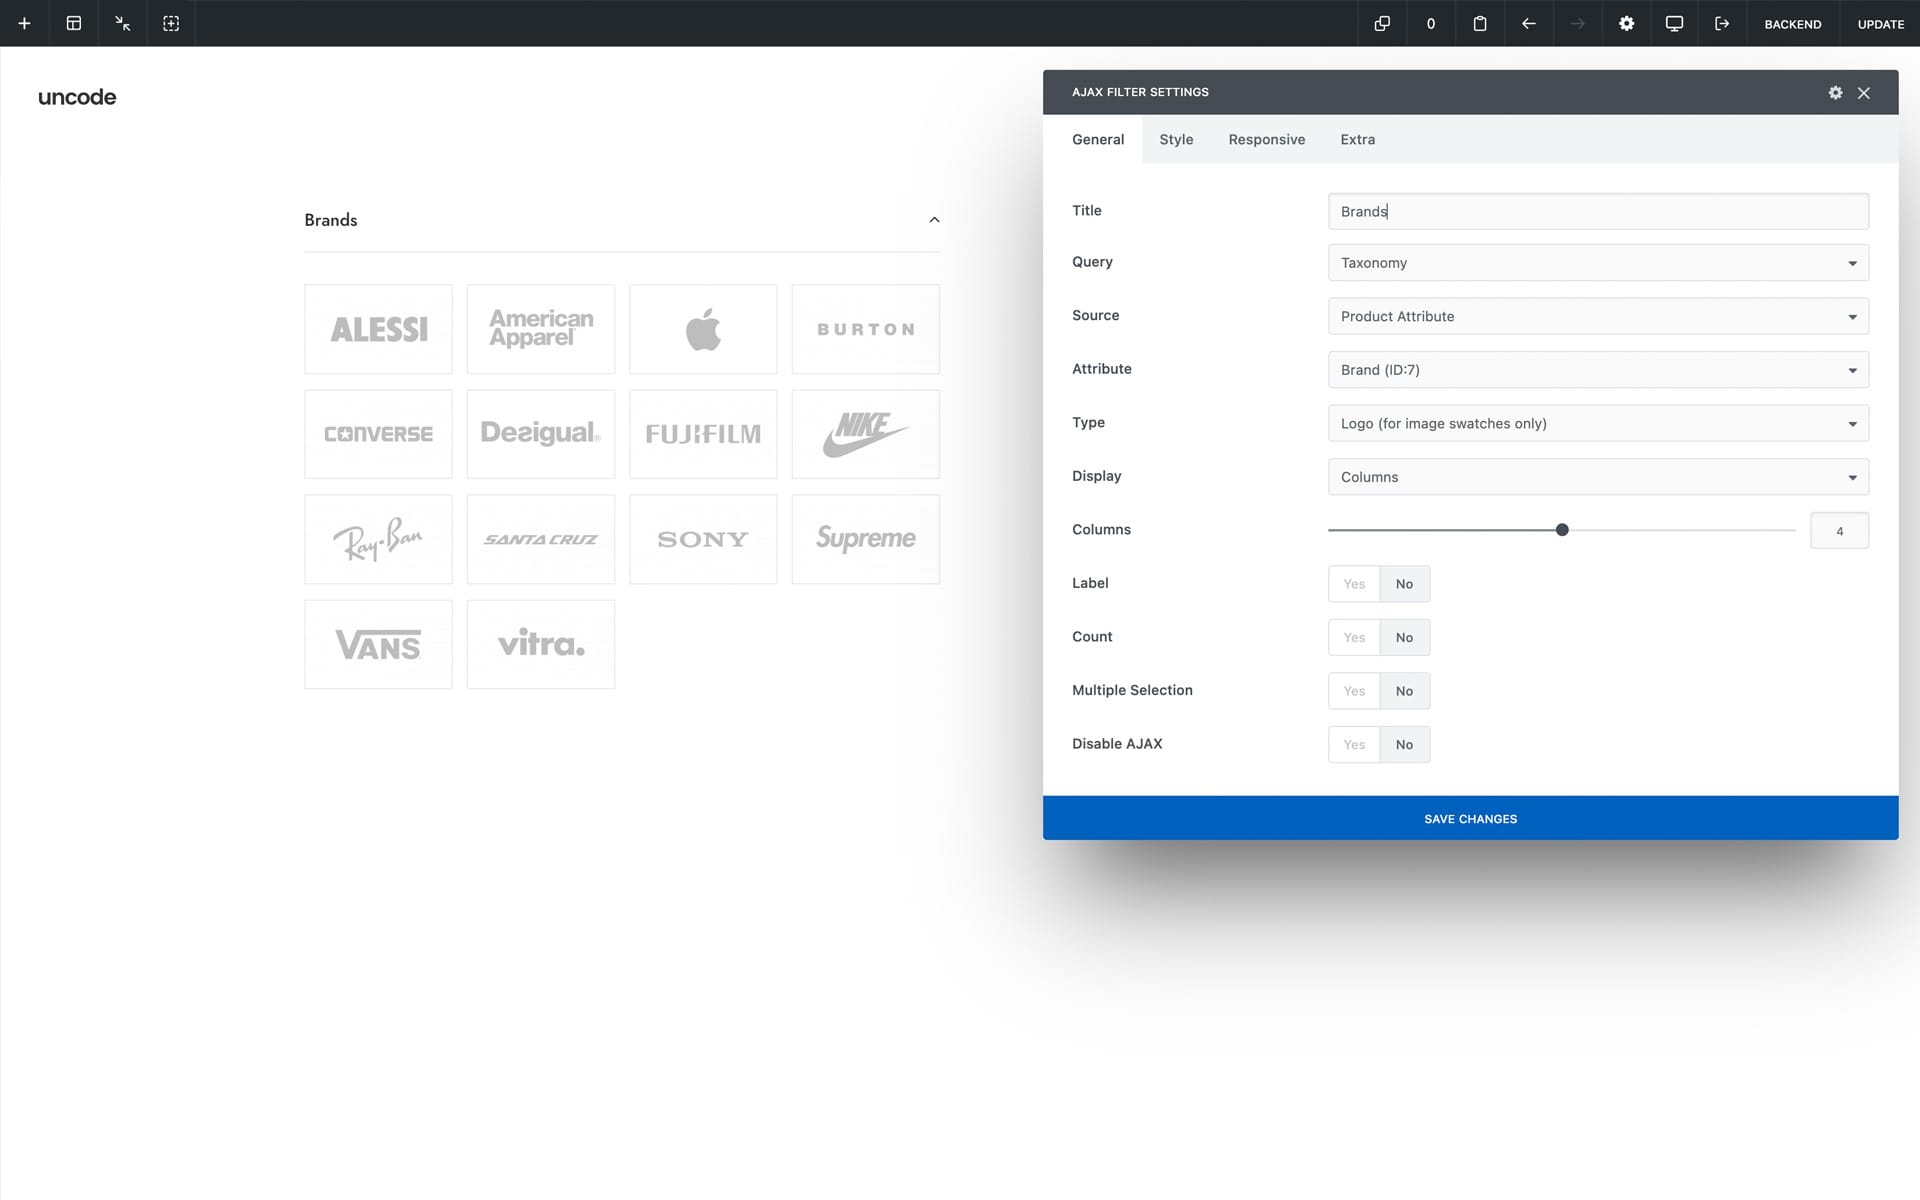Click the Update button in top bar

pos(1880,24)
